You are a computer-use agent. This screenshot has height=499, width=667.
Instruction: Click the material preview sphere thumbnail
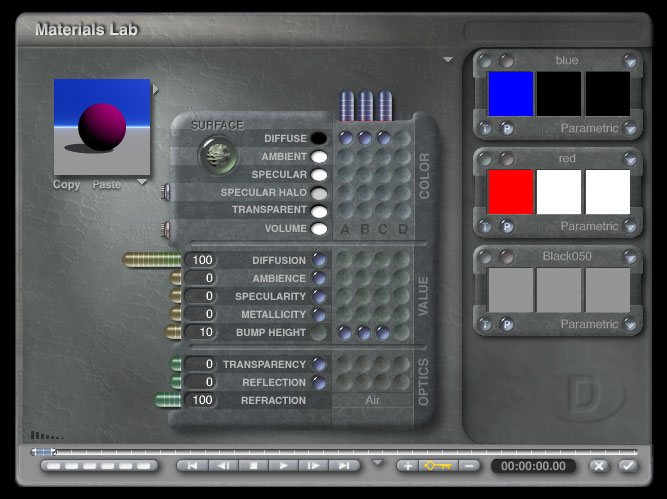[x=102, y=127]
